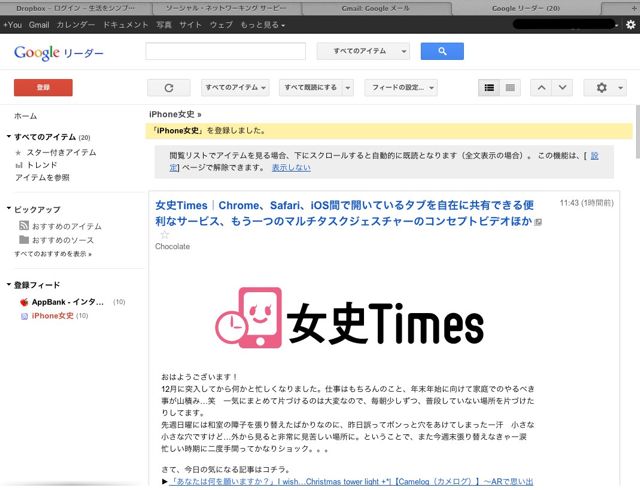Switch to Google リーダー (20) tab
640x490 pixels.
526,8
